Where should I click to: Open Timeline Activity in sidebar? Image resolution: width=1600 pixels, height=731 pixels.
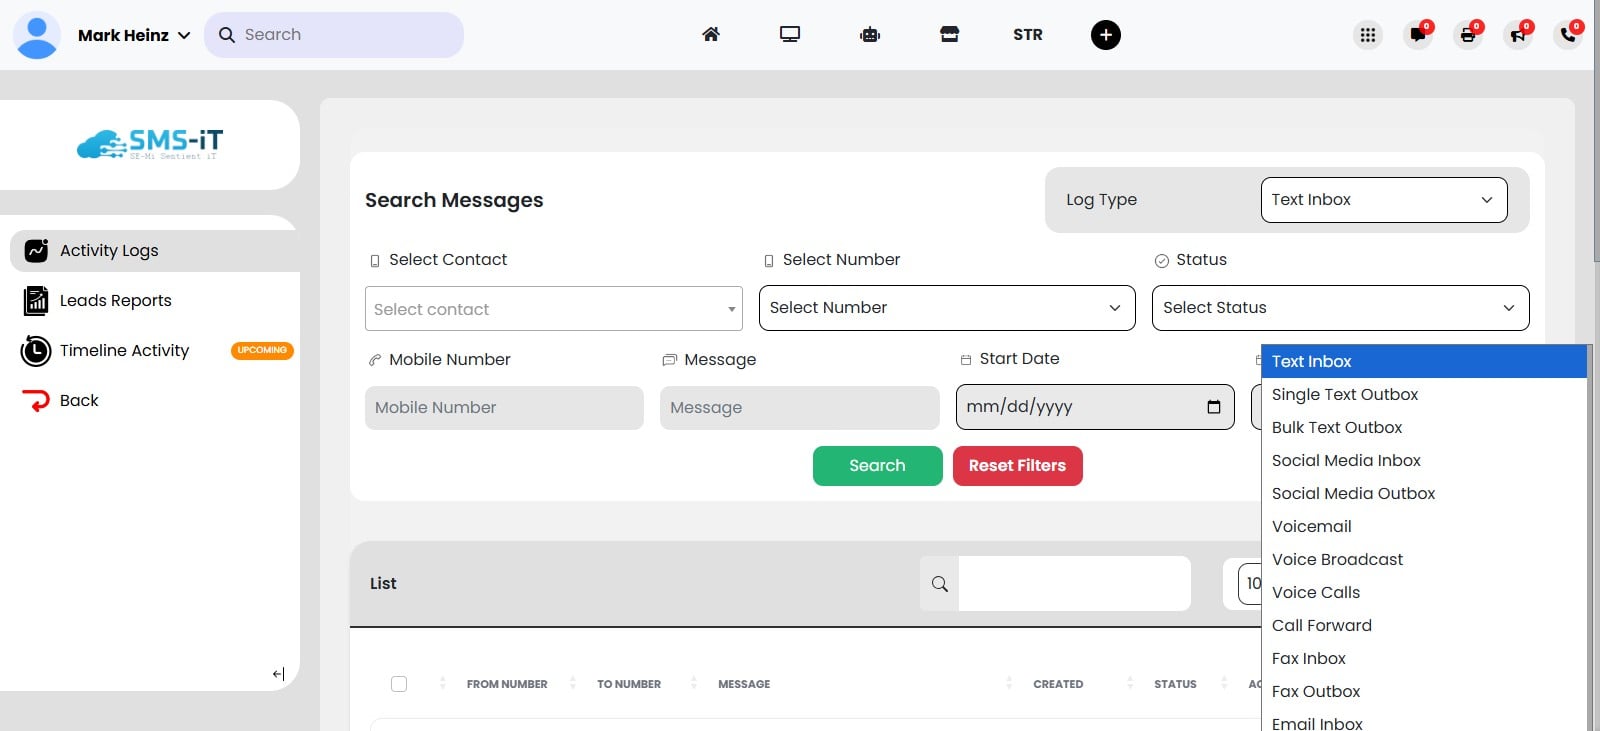124,351
